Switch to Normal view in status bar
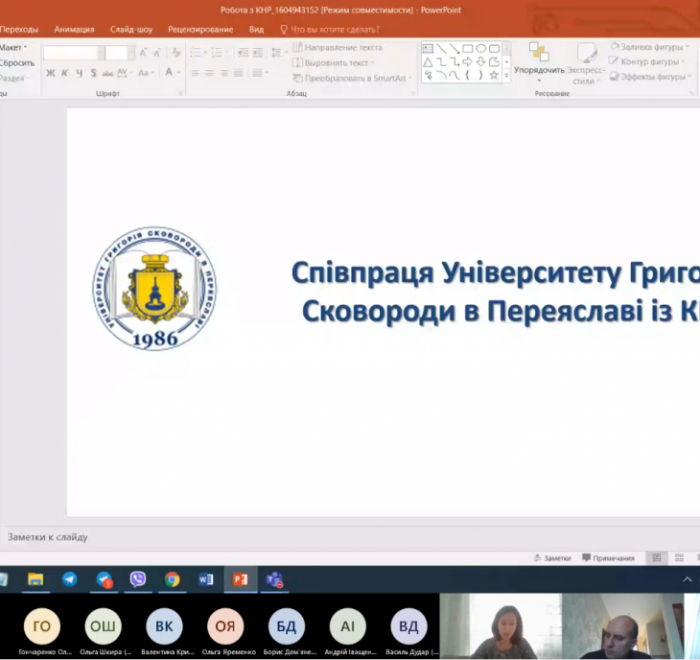 [657, 558]
